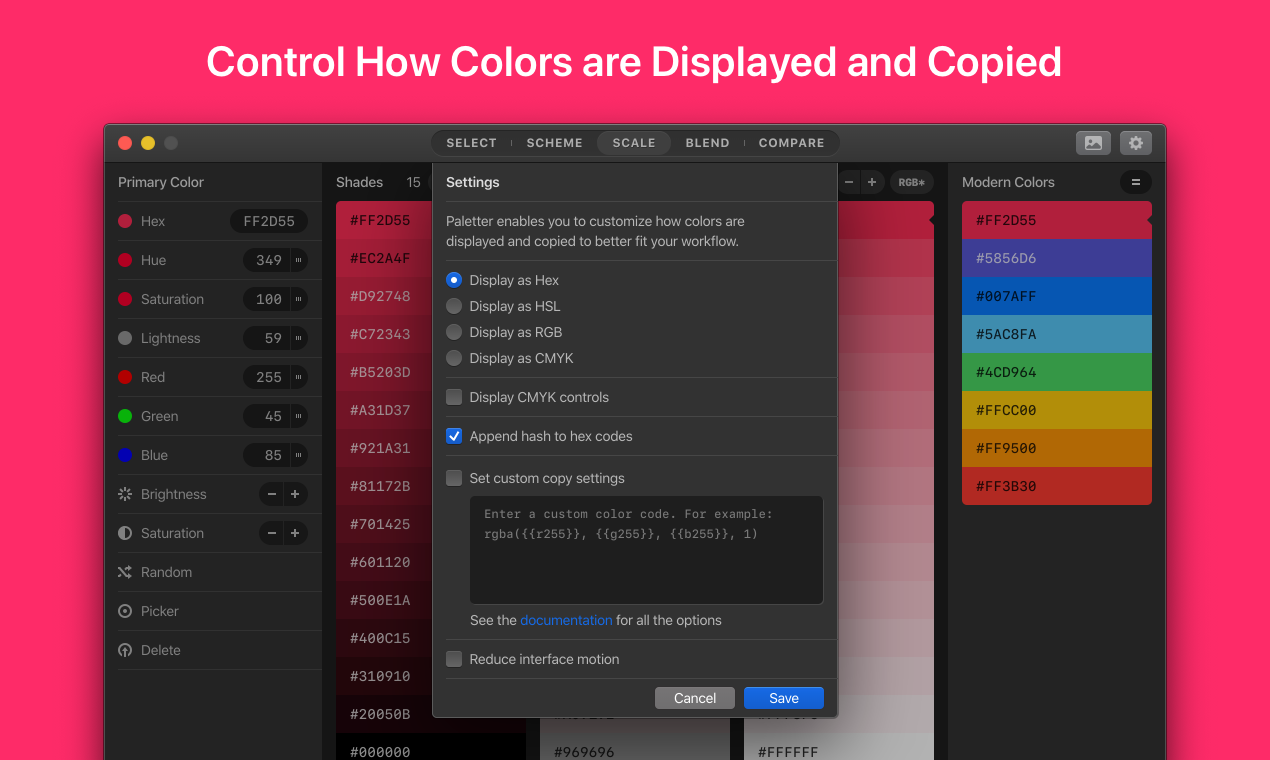This screenshot has height=760, width=1270.
Task: Select Modern Colors swatch #5AC8FA
Action: 1057,334
